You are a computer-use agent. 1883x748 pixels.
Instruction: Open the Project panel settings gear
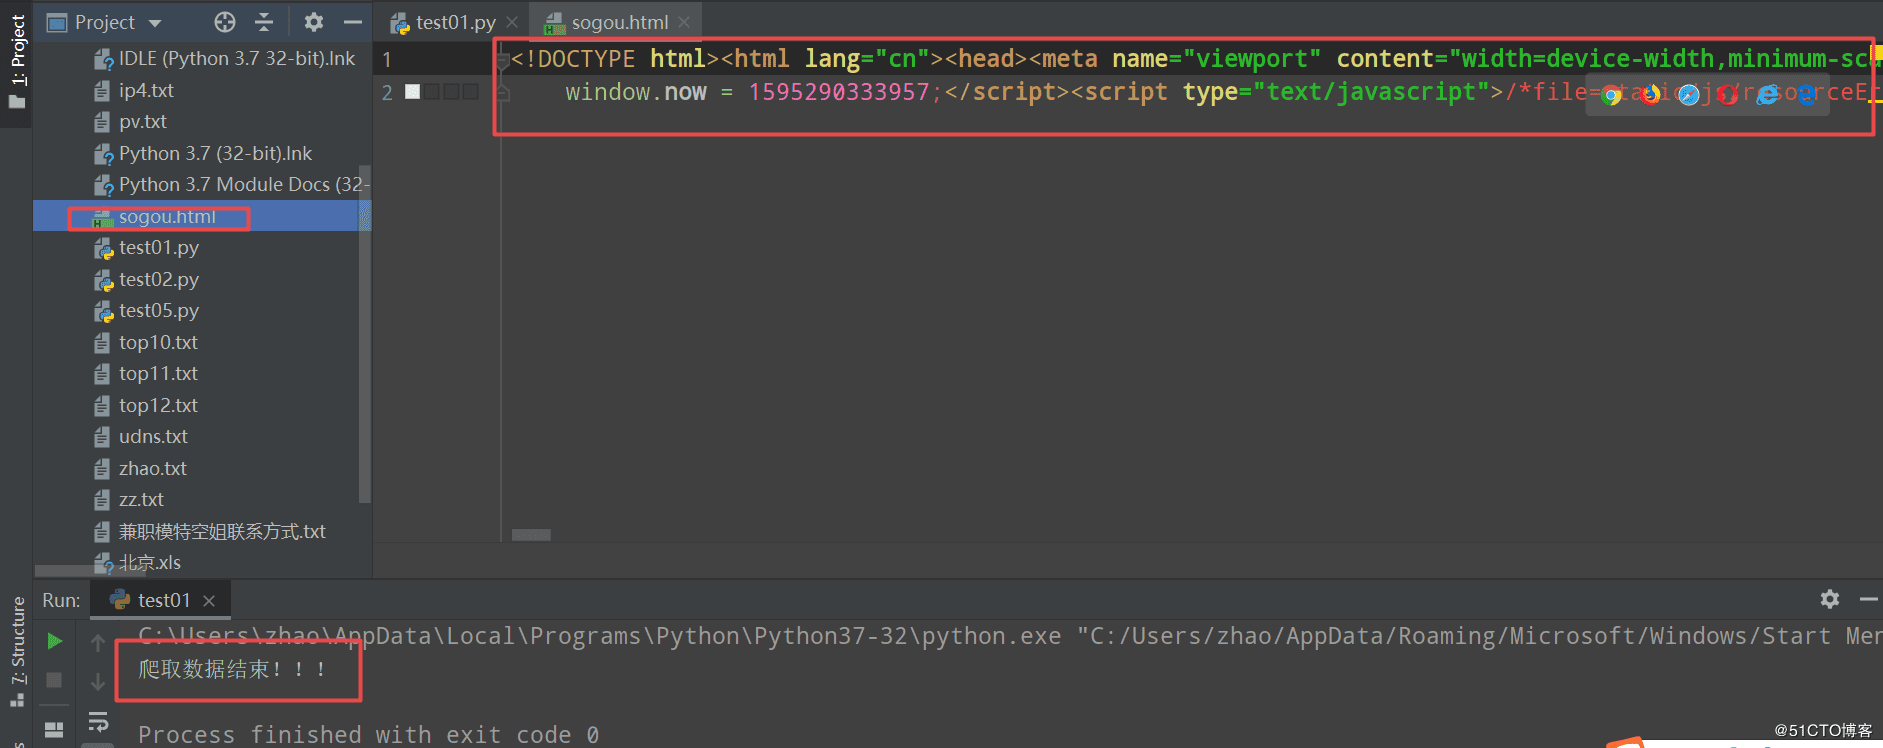(x=313, y=21)
